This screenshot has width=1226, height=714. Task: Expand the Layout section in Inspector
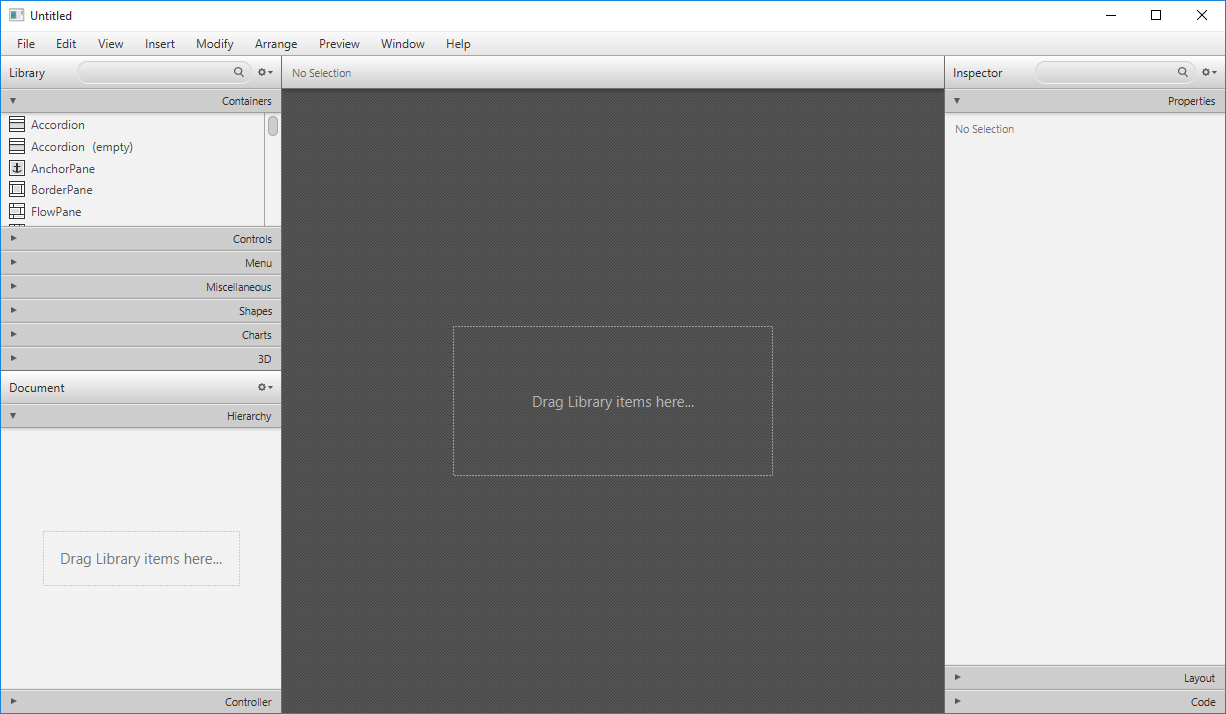[x=957, y=677]
